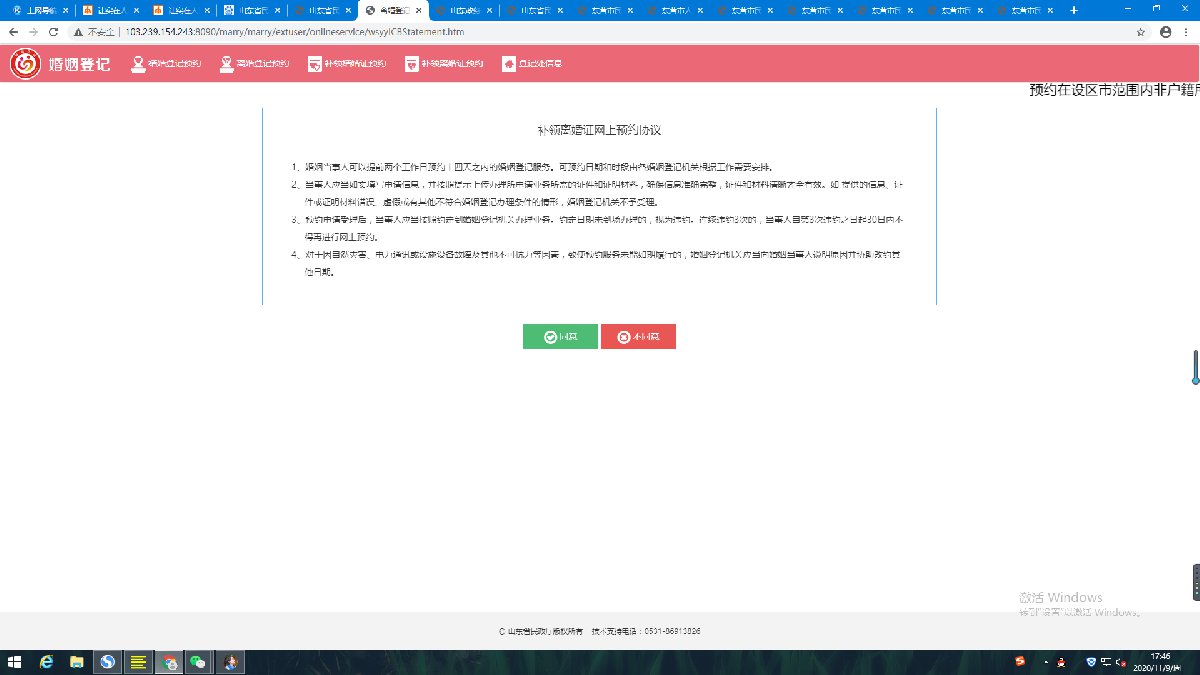Viewport: 1200px width, 675px height.
Task: Open the first header menu item 结婚登记预约
Action: (x=167, y=64)
